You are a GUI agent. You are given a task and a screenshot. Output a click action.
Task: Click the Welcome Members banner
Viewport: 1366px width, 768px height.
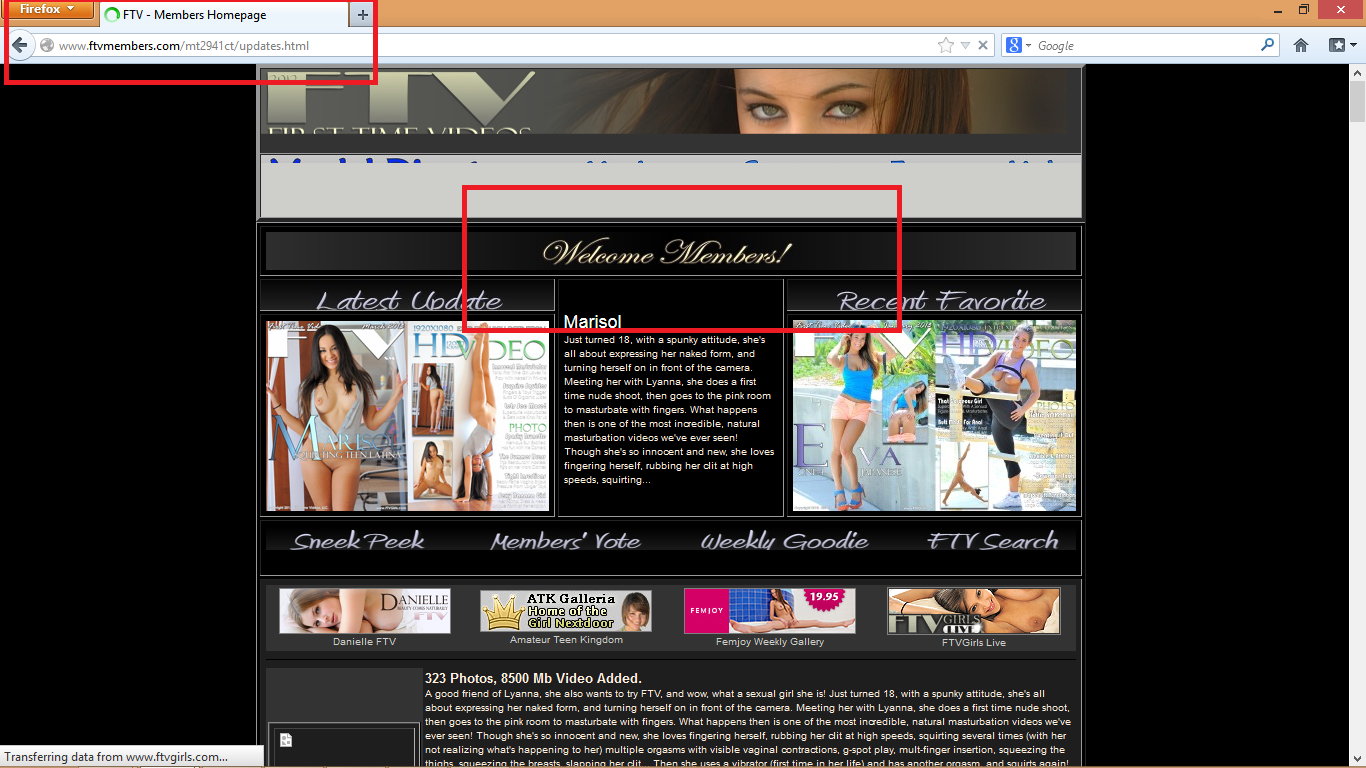click(670, 252)
